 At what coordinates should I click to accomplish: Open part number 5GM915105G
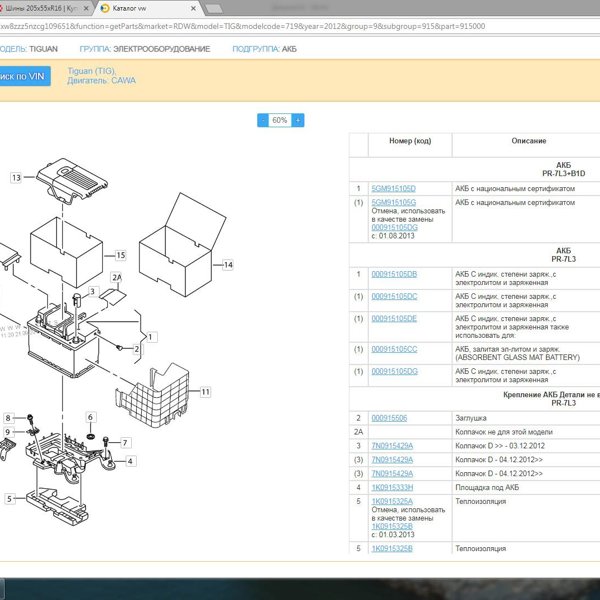coord(393,202)
